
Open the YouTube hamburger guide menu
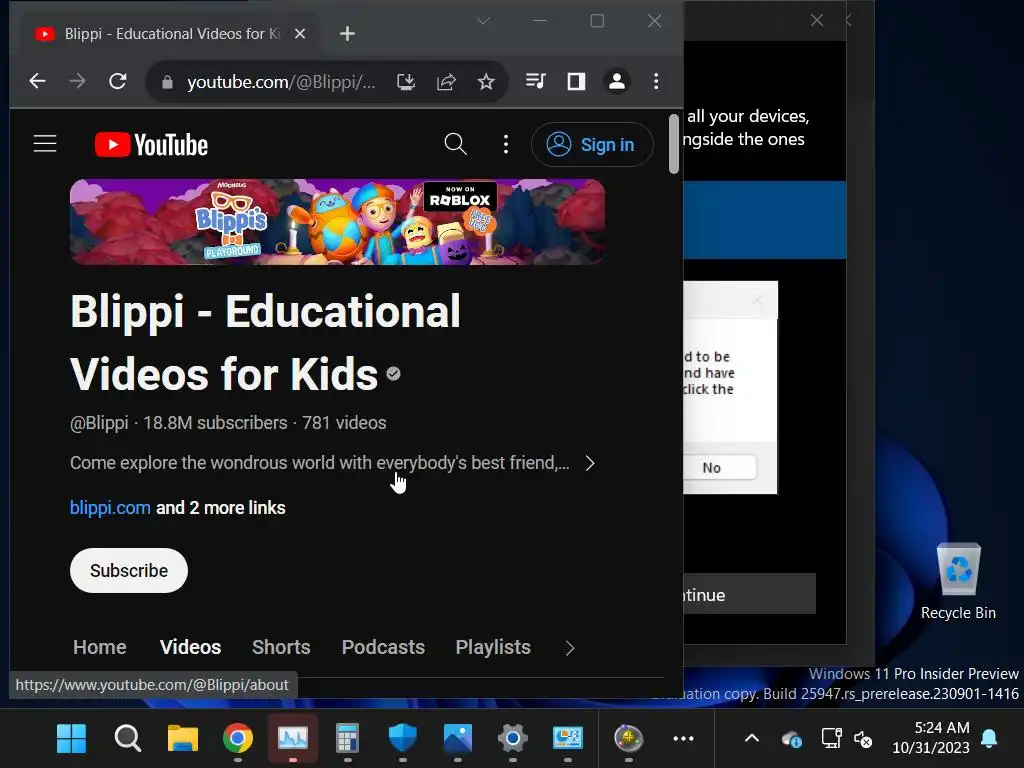point(45,144)
